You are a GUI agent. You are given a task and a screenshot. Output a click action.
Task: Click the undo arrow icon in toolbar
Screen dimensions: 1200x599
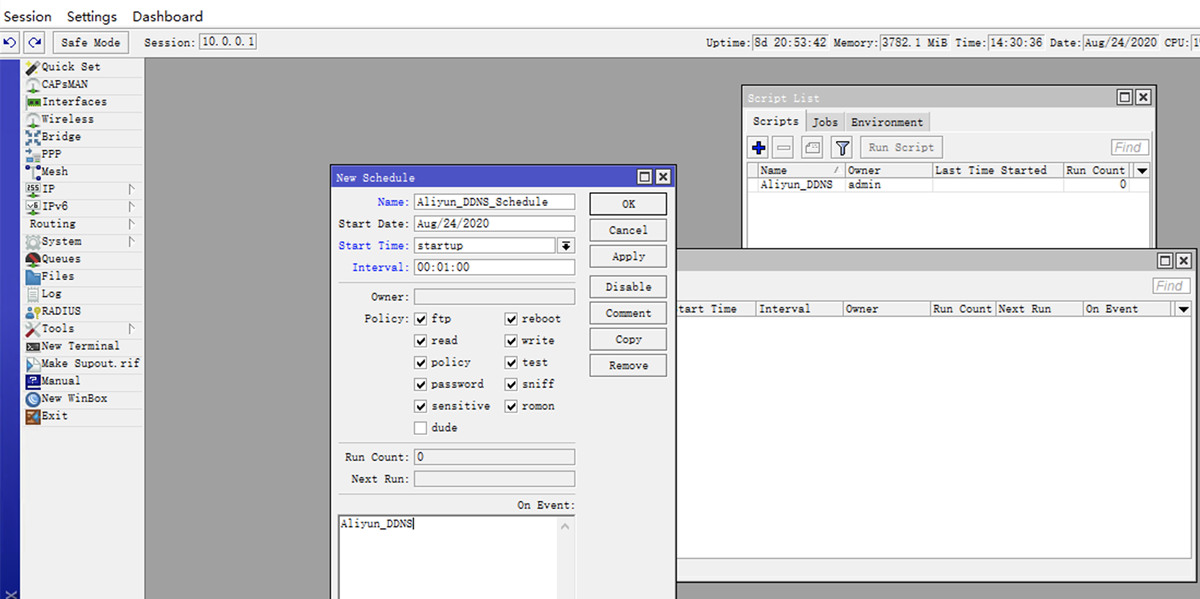[x=10, y=43]
